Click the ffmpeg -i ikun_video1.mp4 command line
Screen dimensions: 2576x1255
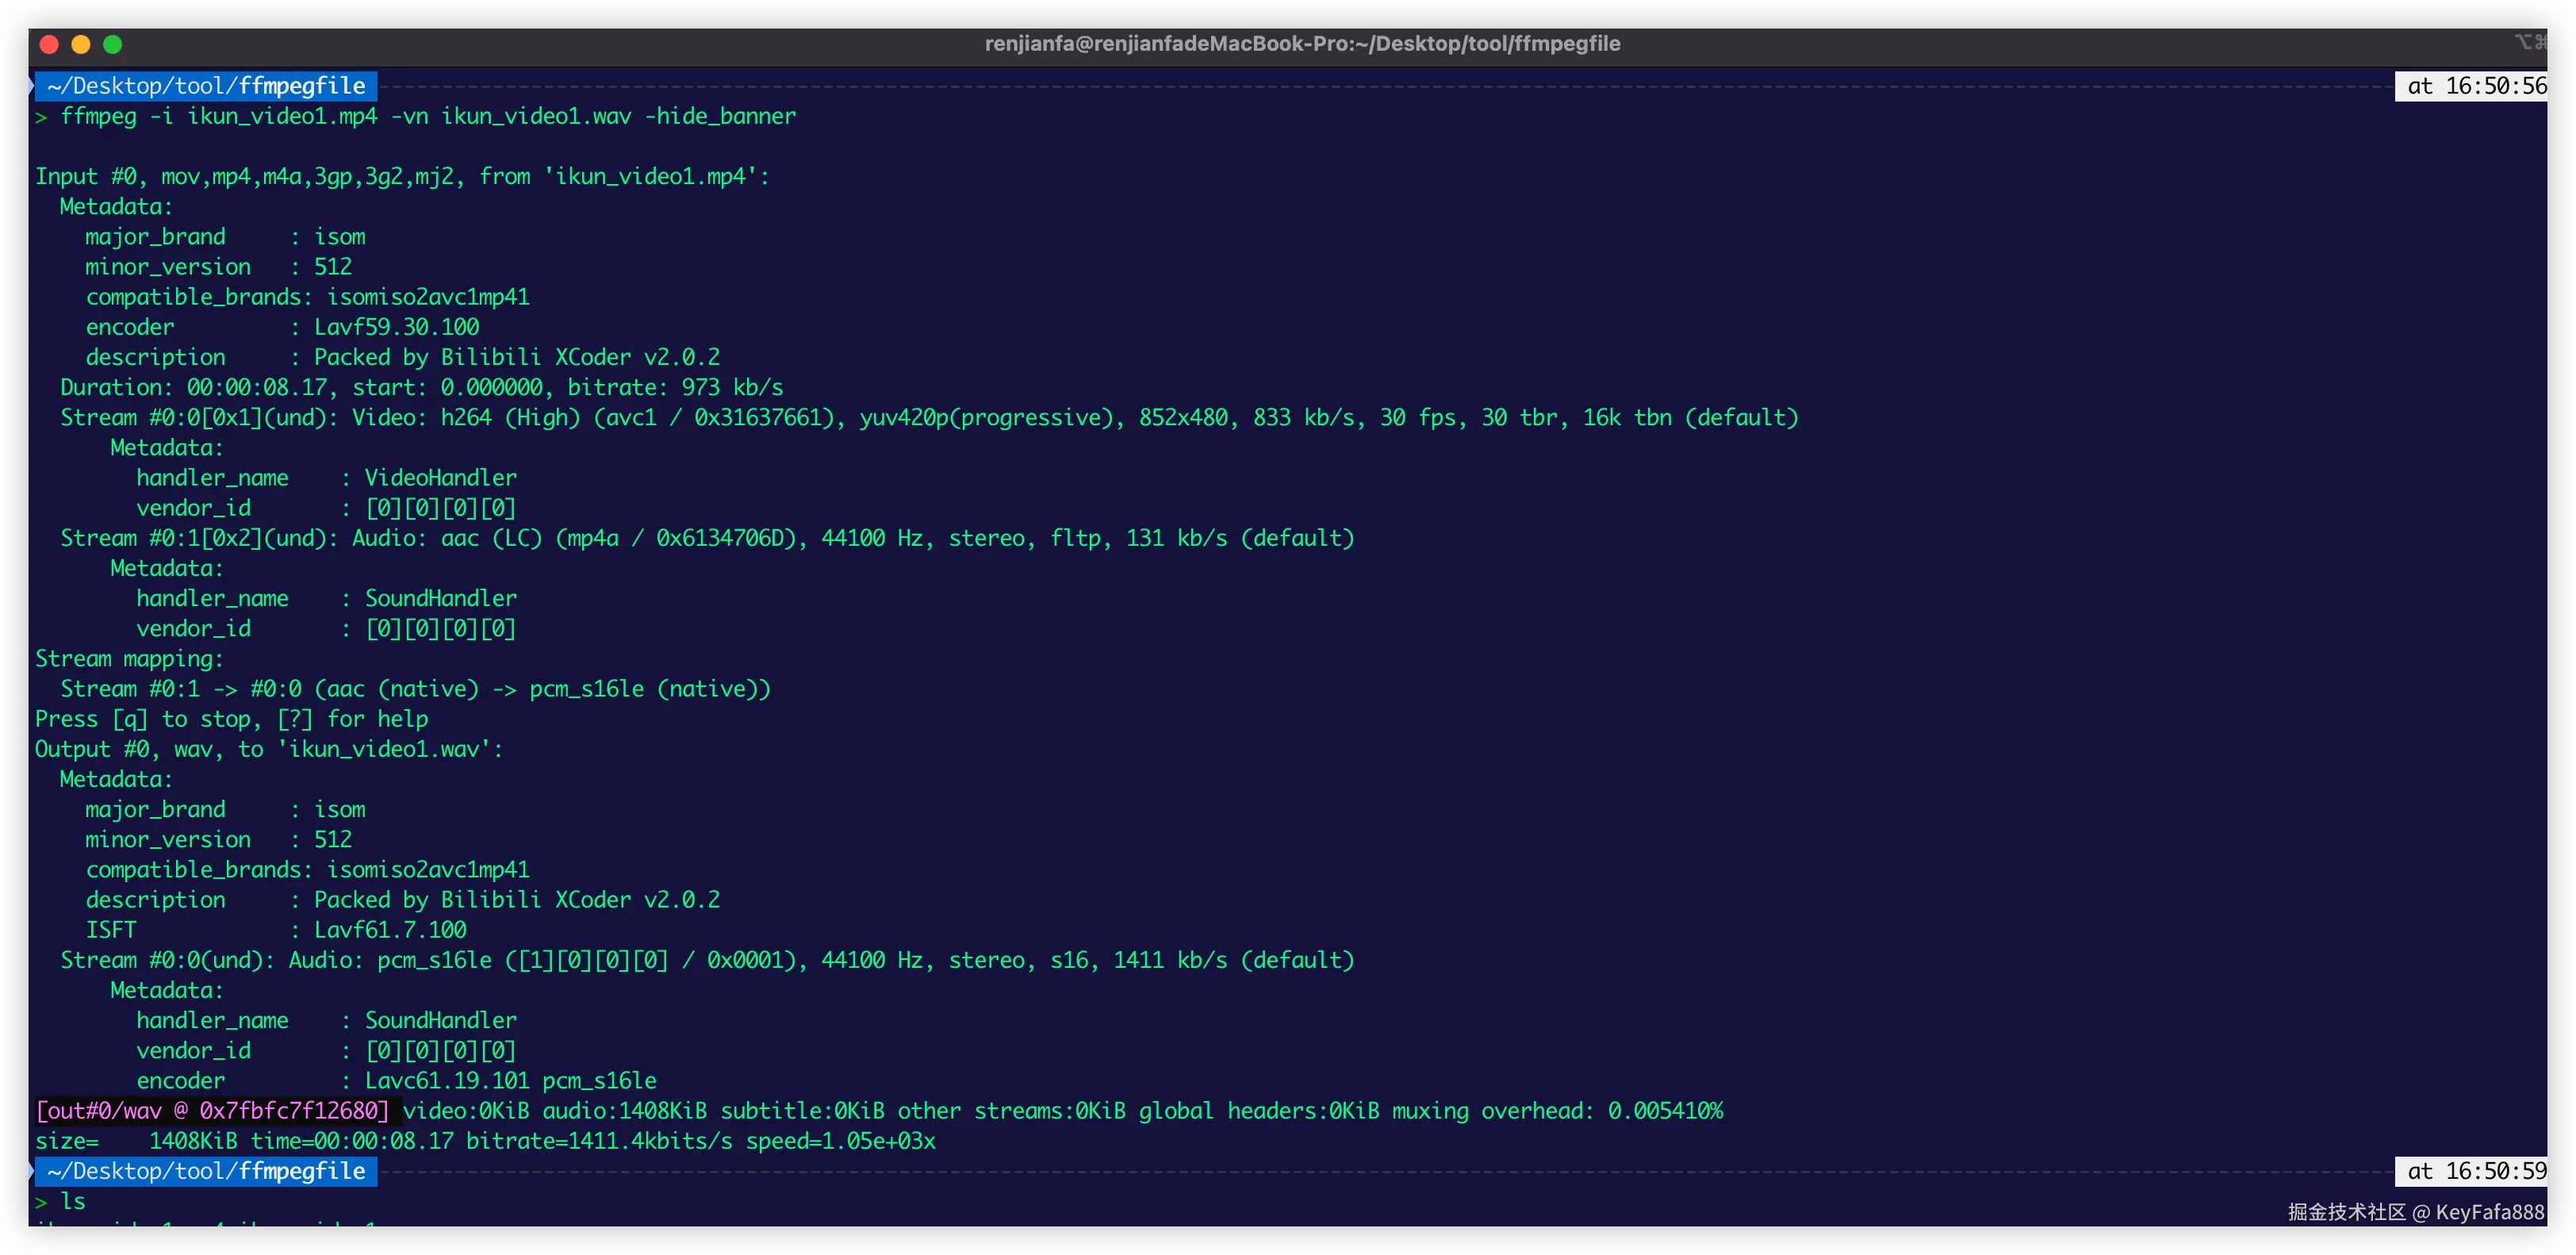pos(428,116)
